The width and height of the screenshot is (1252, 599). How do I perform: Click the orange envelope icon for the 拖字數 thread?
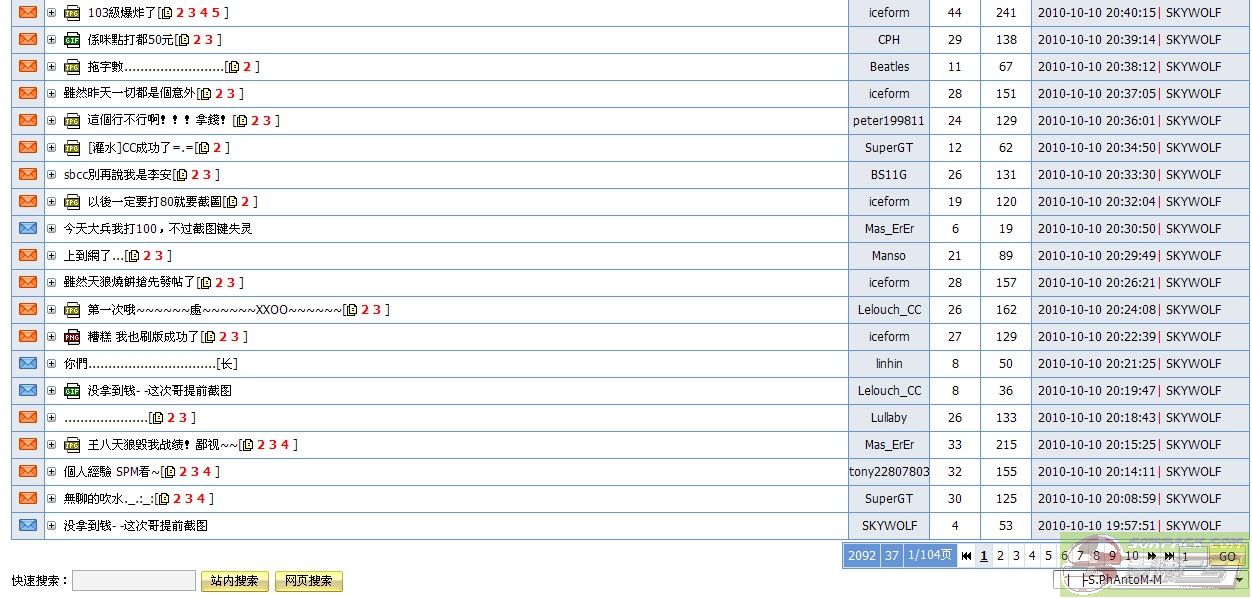[28, 67]
